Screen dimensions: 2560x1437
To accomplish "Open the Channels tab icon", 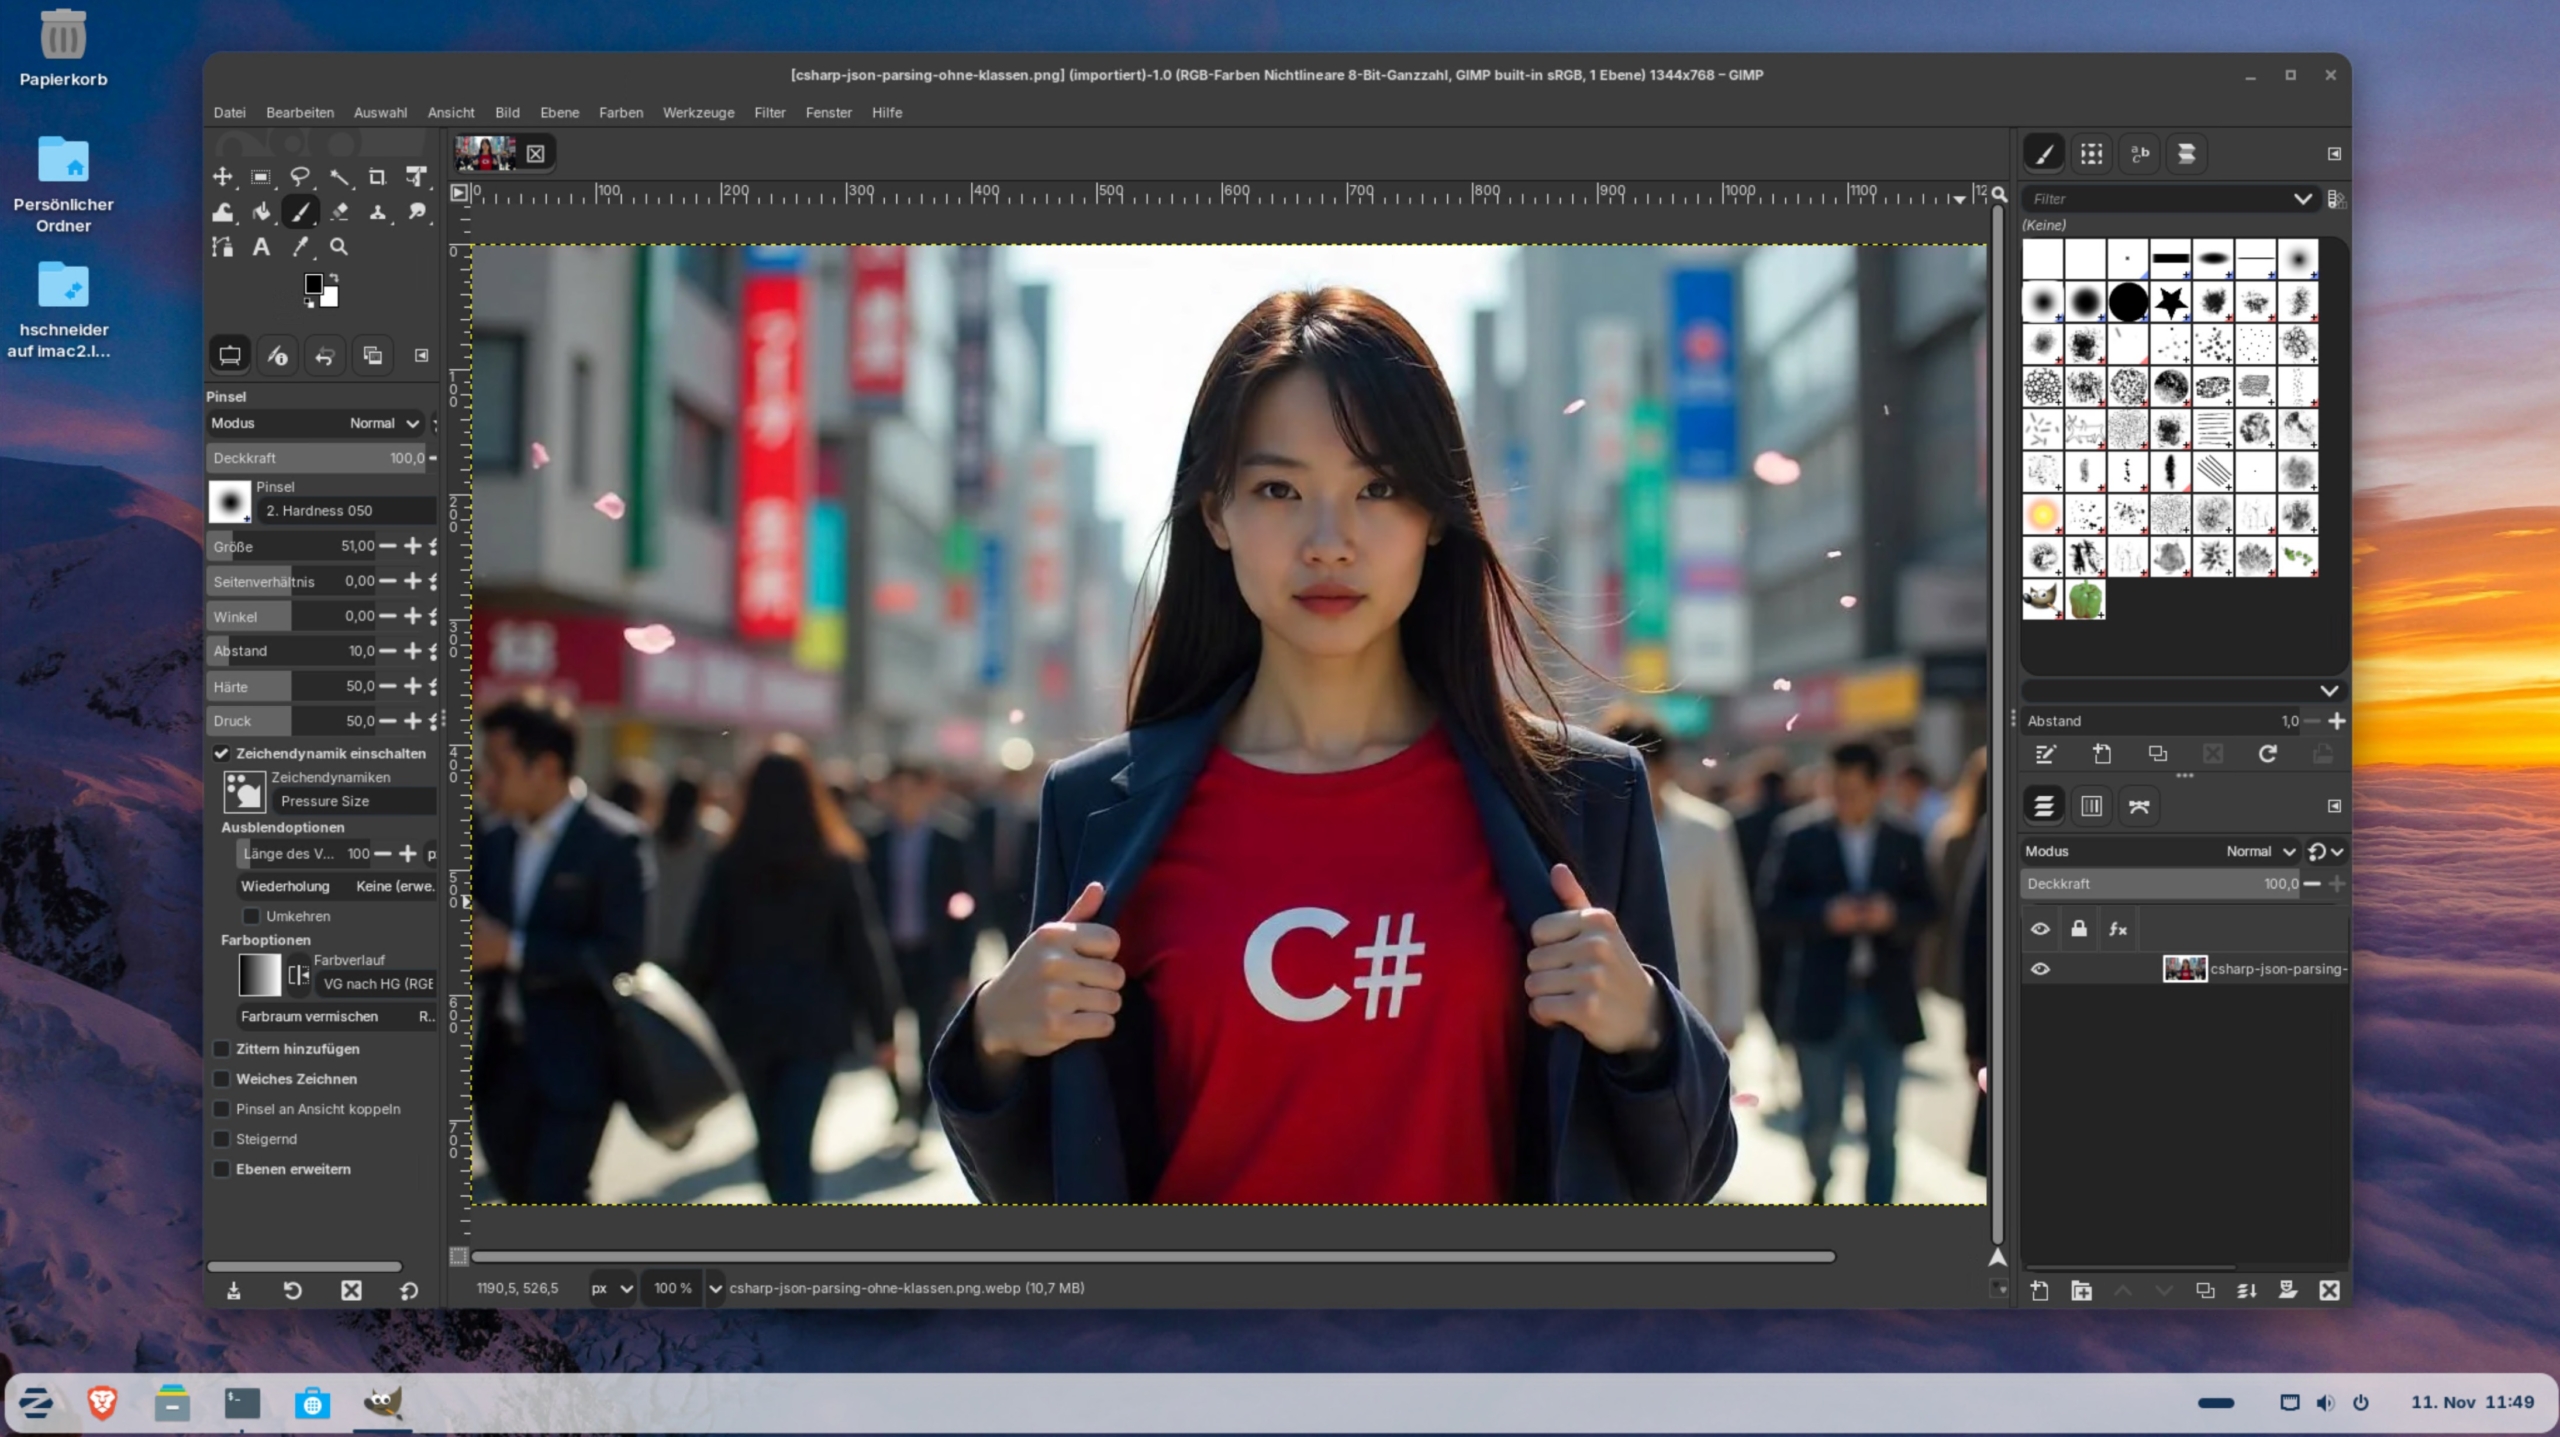I will [x=2091, y=806].
